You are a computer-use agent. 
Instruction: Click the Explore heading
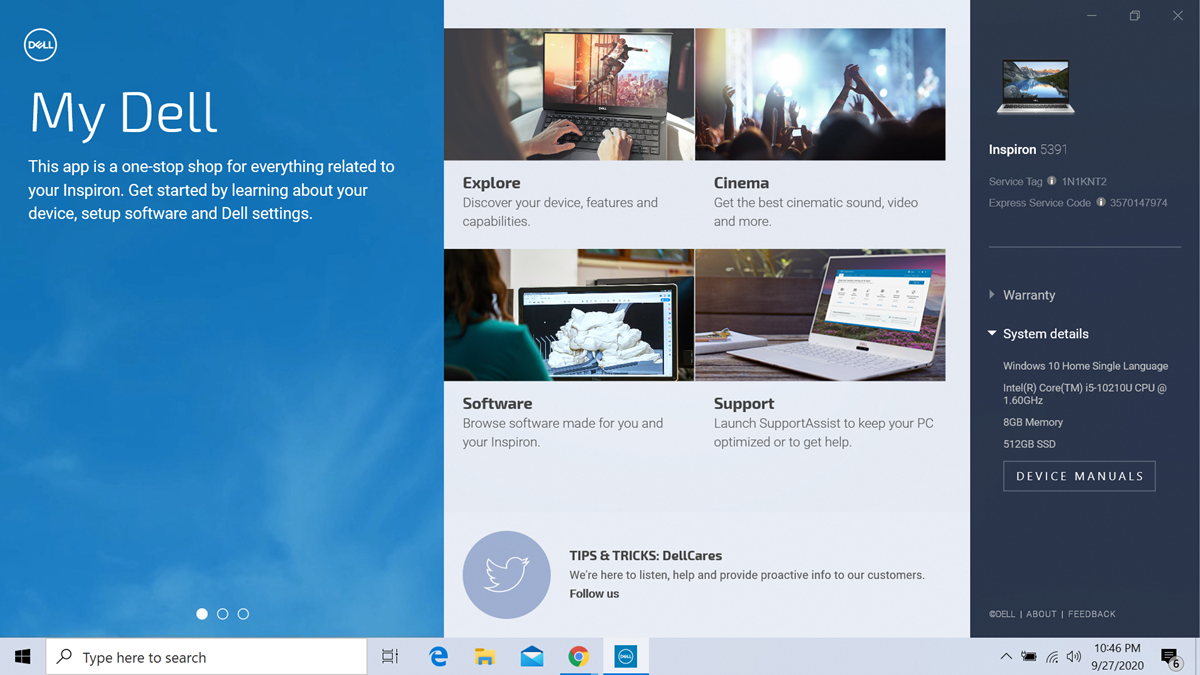(x=491, y=183)
